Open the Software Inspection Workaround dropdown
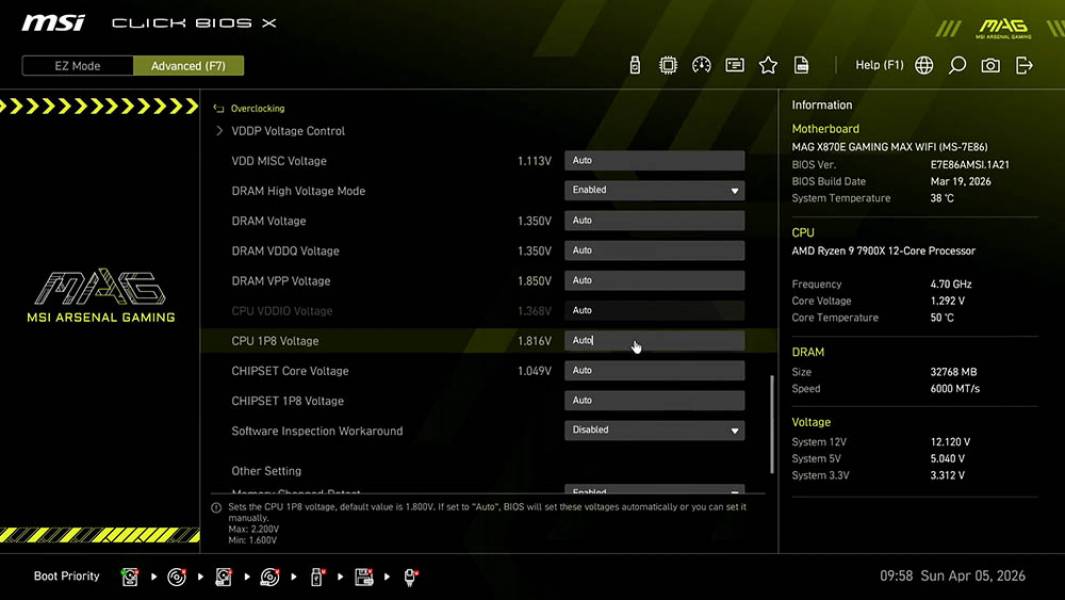Screen dimensions: 1065x600 735,429
